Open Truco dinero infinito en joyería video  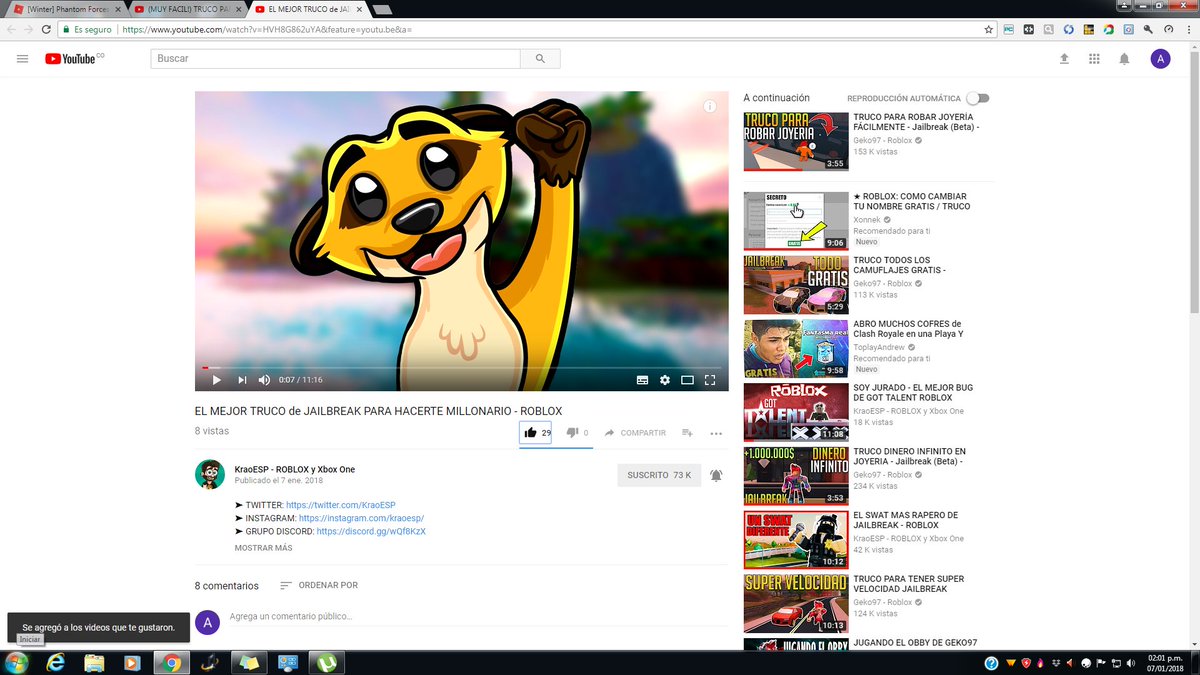tap(796, 477)
